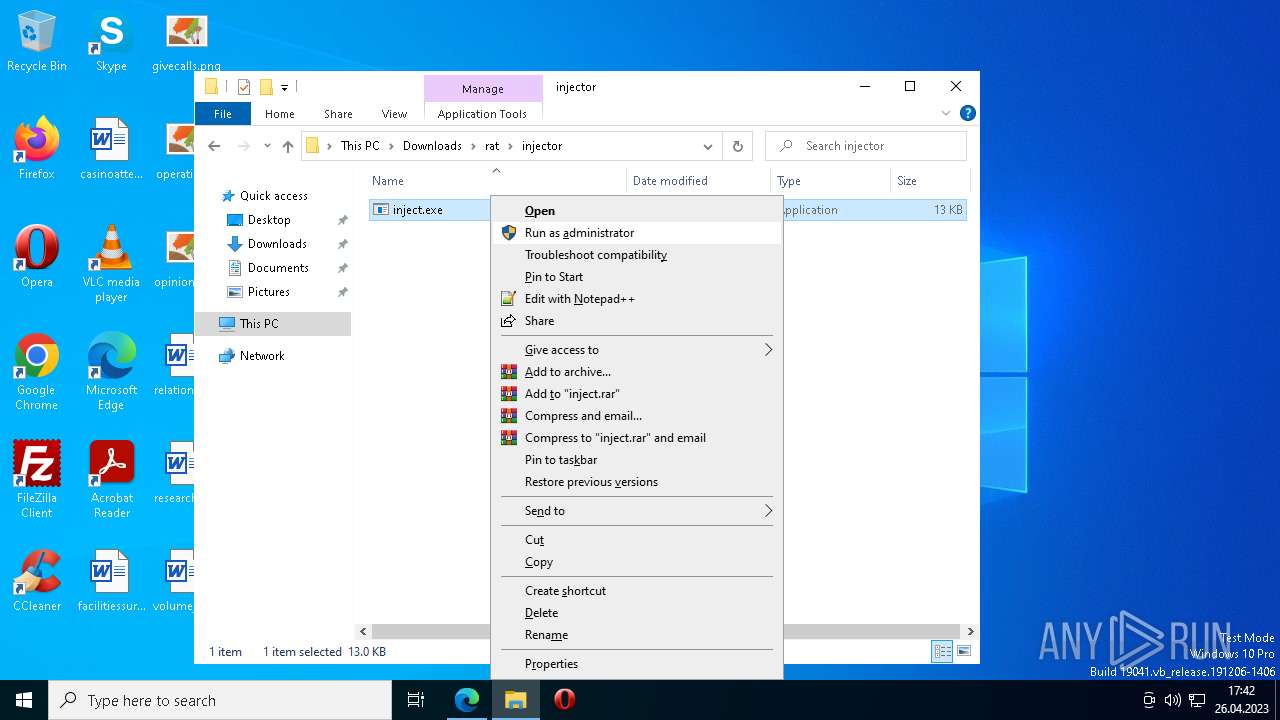Viewport: 1280px width, 720px height.
Task: Switch to details view layout icon
Action: pyautogui.click(x=942, y=651)
